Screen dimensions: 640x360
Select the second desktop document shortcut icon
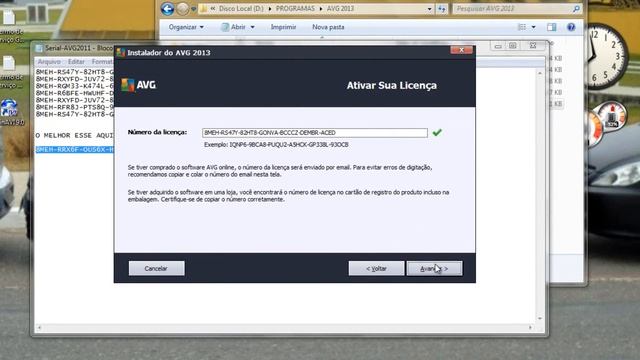pyautogui.click(x=9, y=64)
